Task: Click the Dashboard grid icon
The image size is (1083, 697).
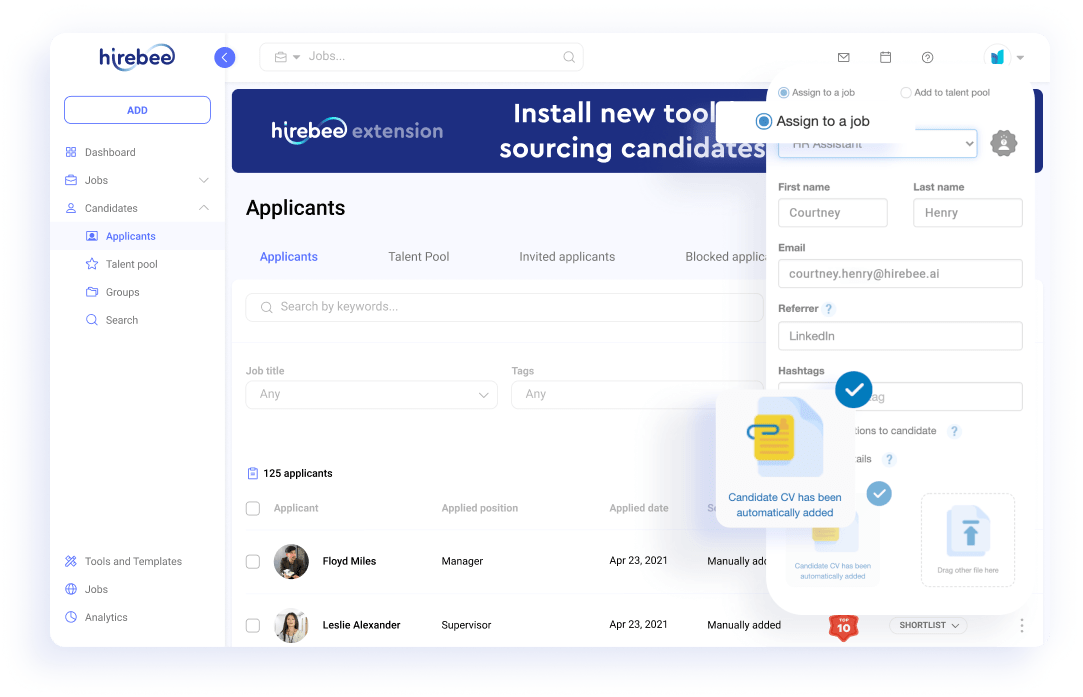Action: point(70,152)
